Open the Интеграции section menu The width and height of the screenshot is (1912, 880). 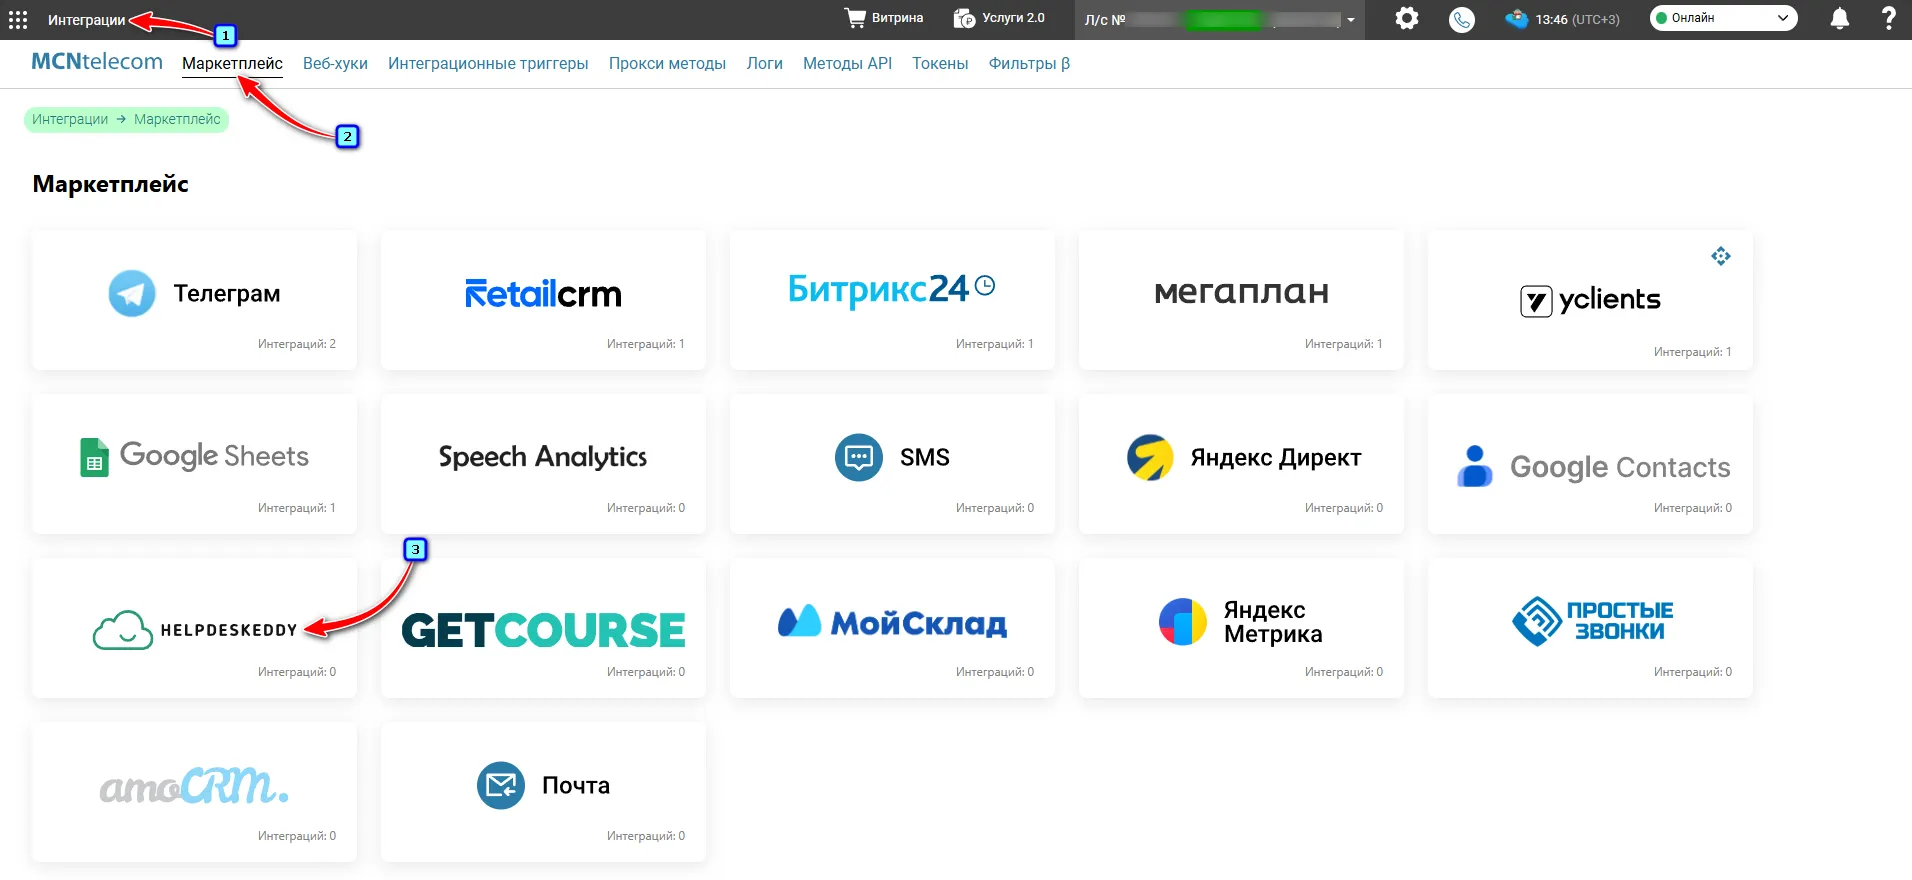click(87, 20)
